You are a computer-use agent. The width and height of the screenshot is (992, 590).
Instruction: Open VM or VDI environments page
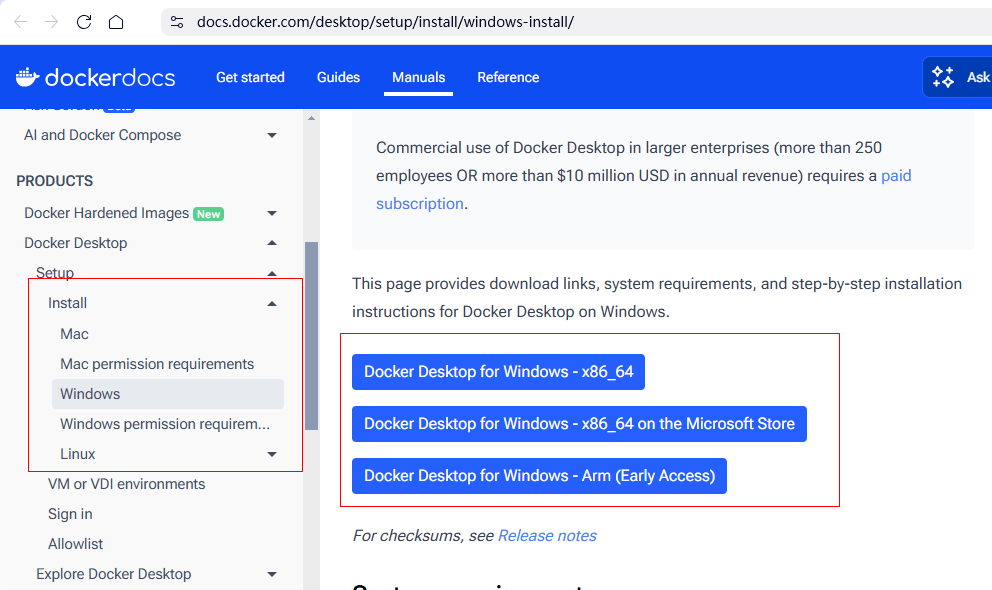tap(127, 484)
